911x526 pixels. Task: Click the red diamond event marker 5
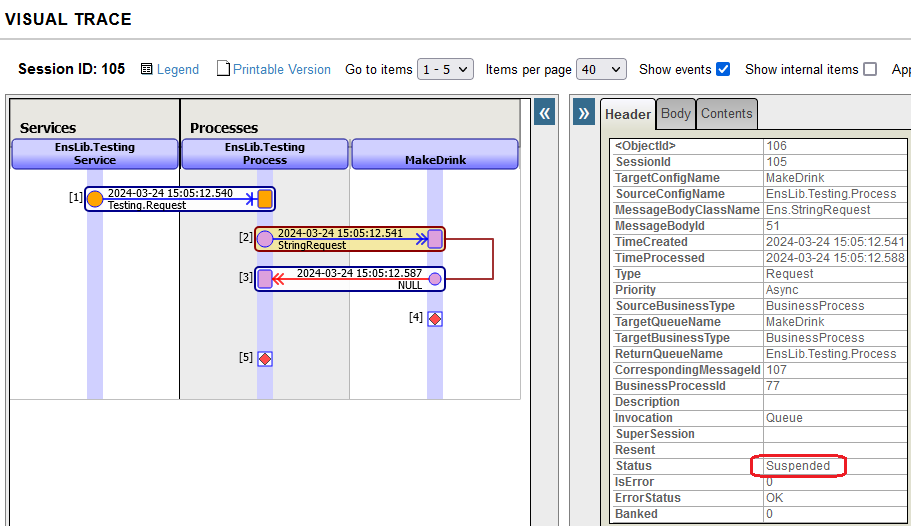265,358
